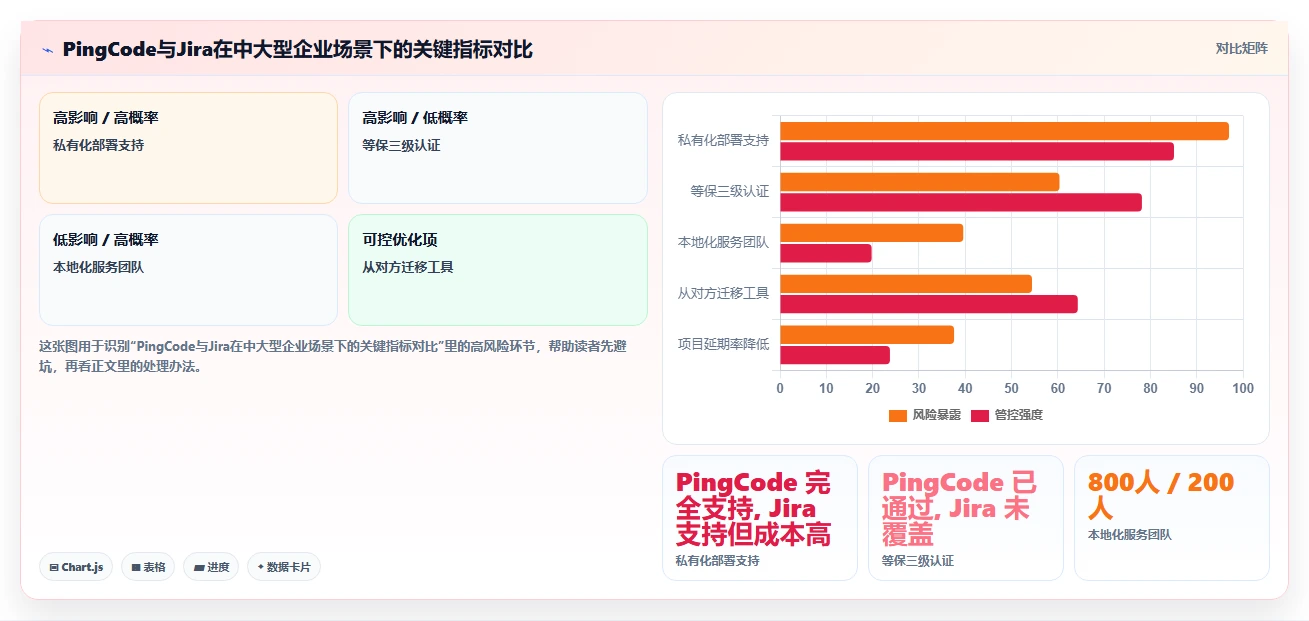Viewport: 1309px width, 621px height.
Task: Select the 高影响 / 高概率 quadrant card
Action: 188,148
